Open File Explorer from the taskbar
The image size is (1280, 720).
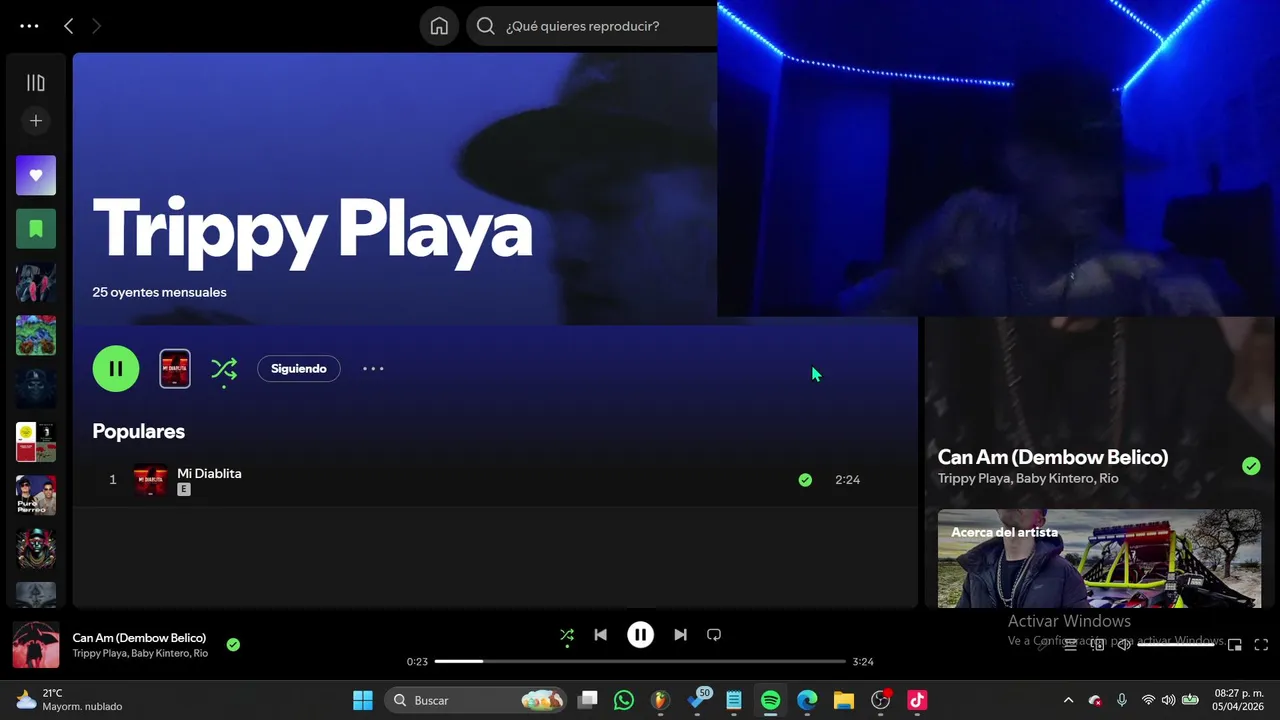click(844, 700)
